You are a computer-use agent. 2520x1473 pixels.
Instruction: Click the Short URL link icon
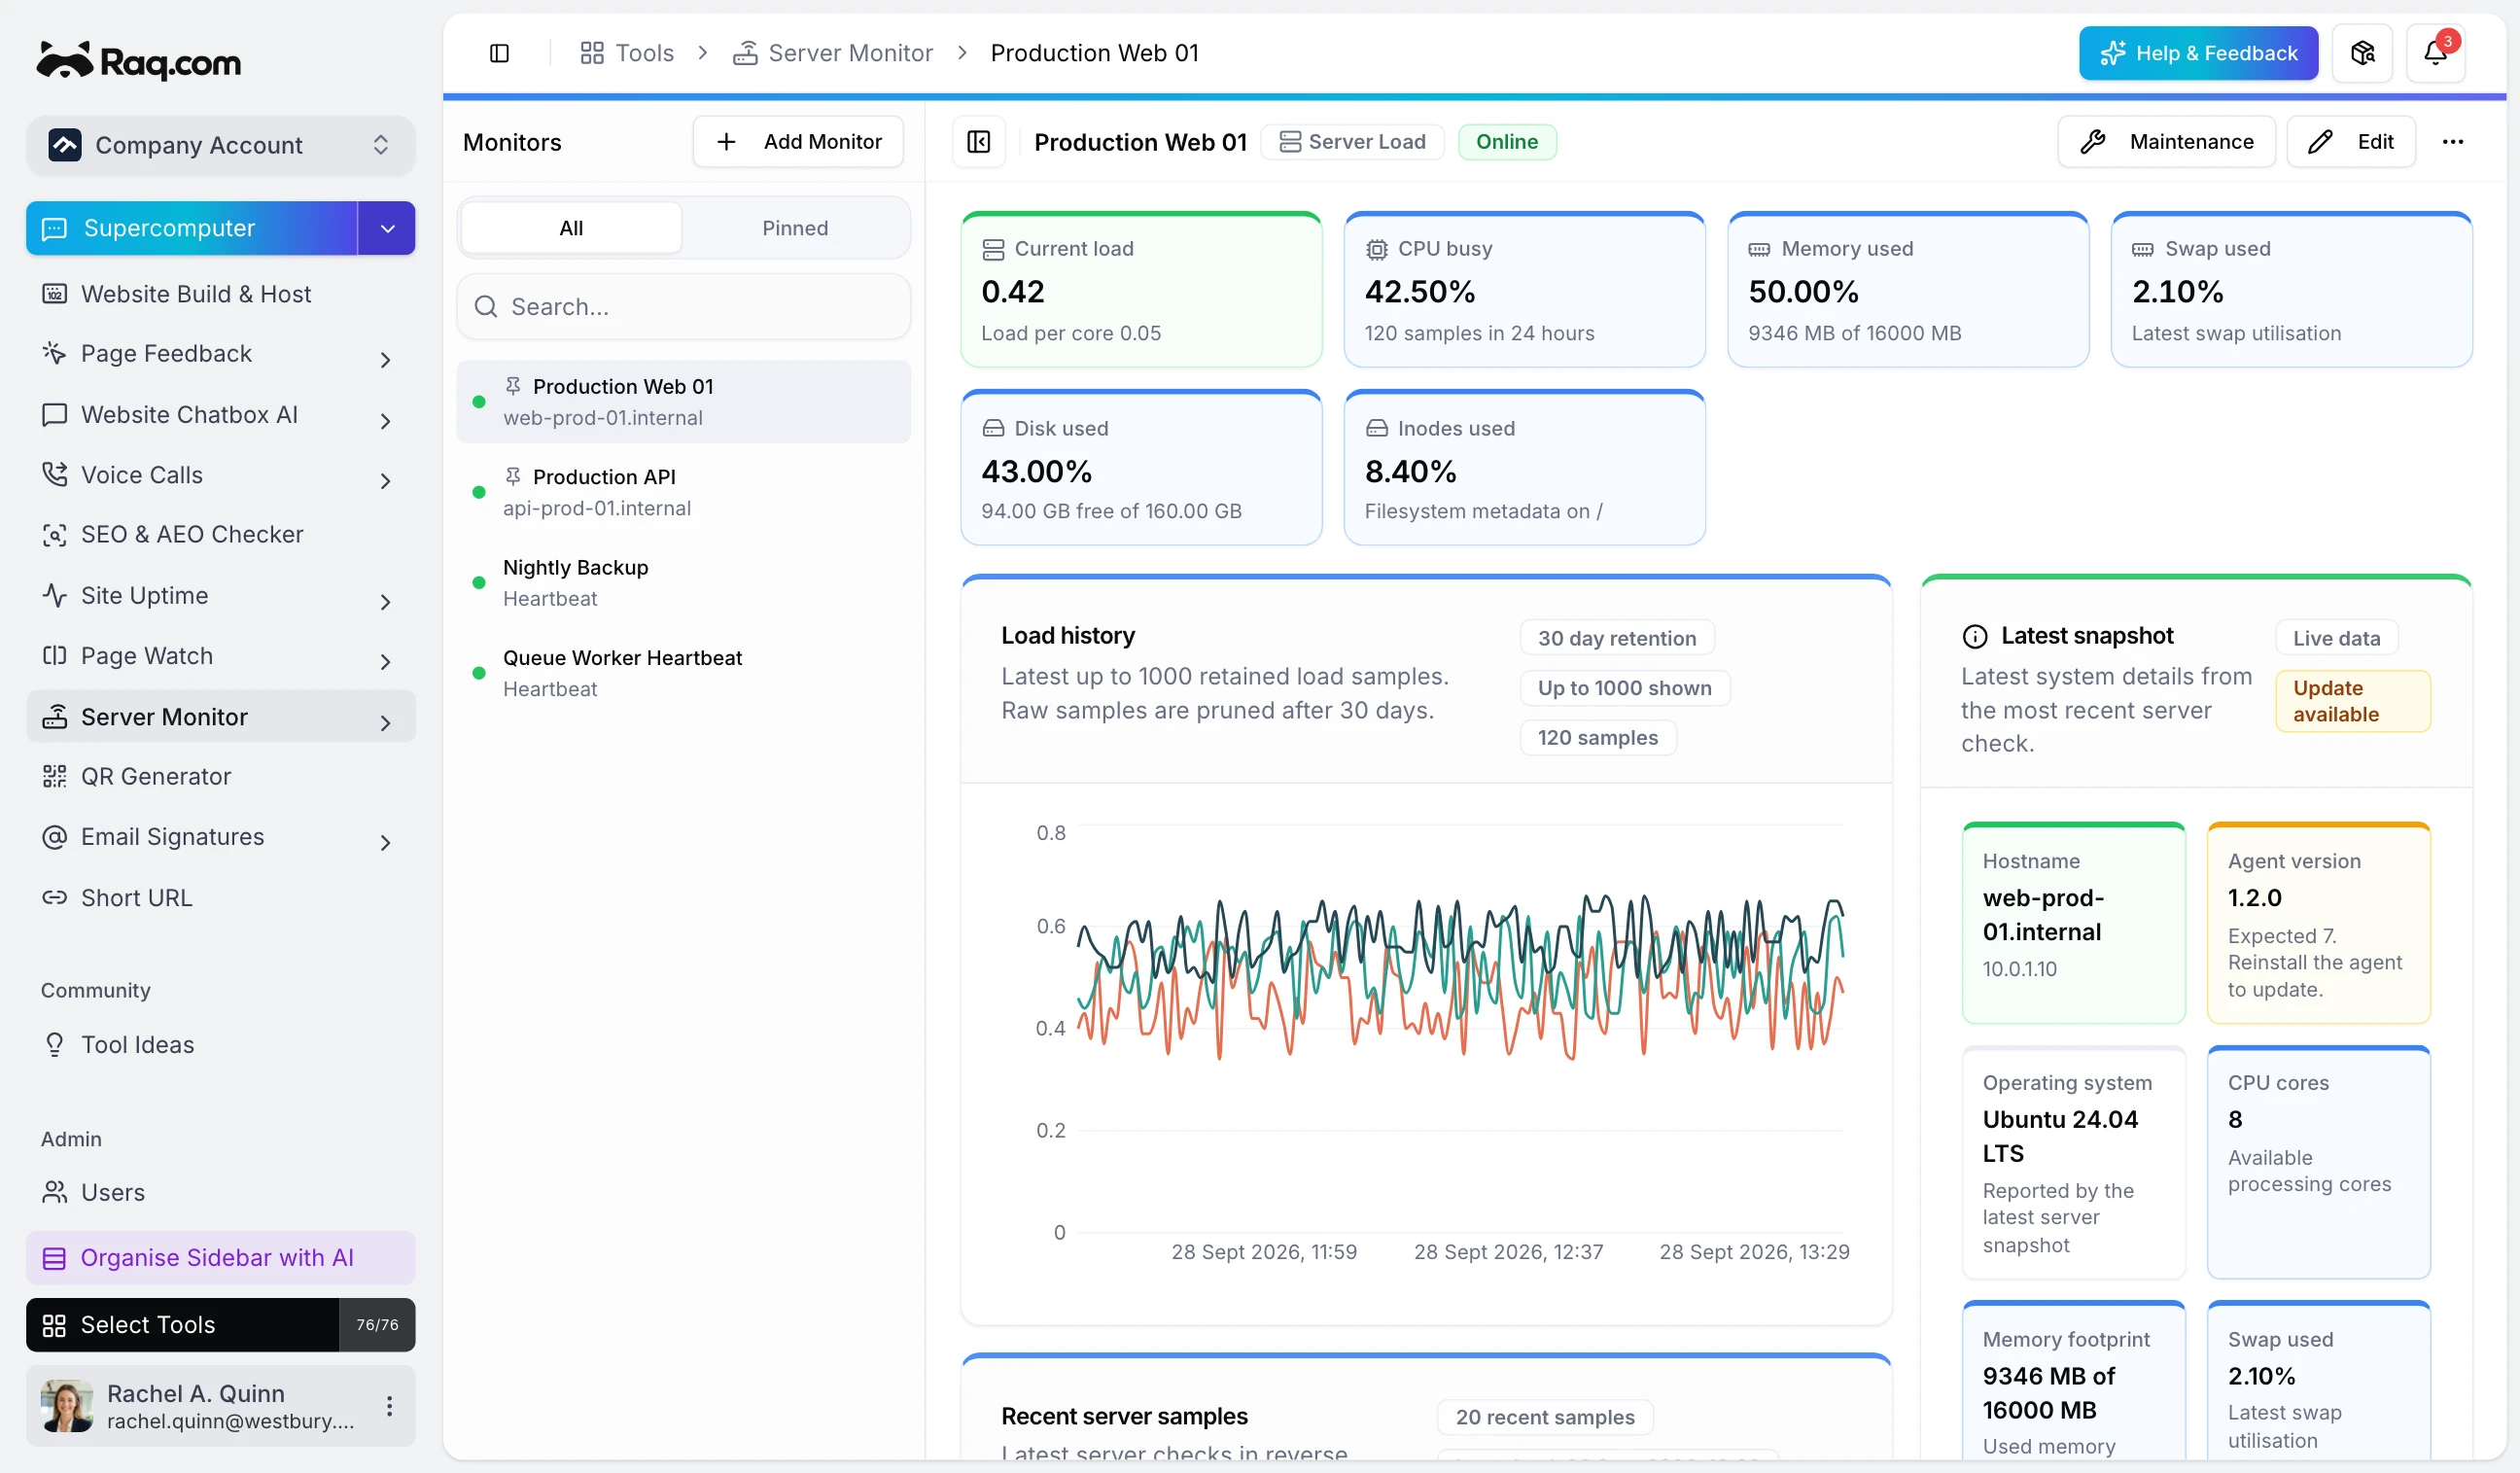point(54,898)
